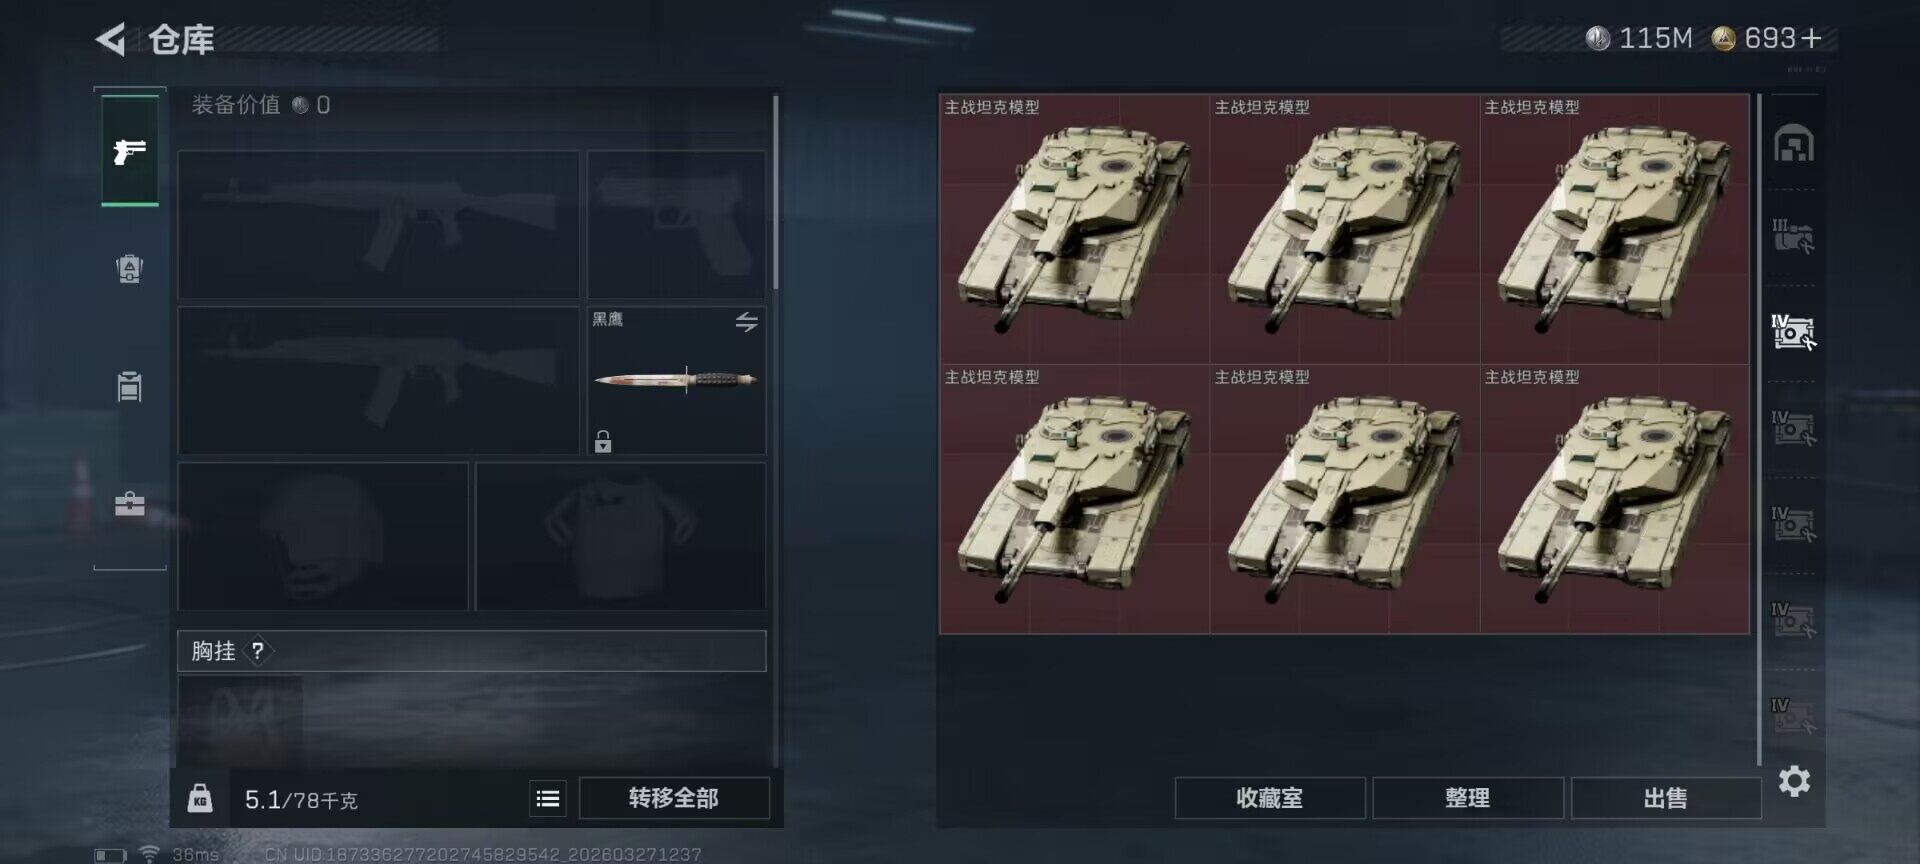Select the weapons pistol tab icon
The height and width of the screenshot is (864, 1920).
tap(130, 152)
